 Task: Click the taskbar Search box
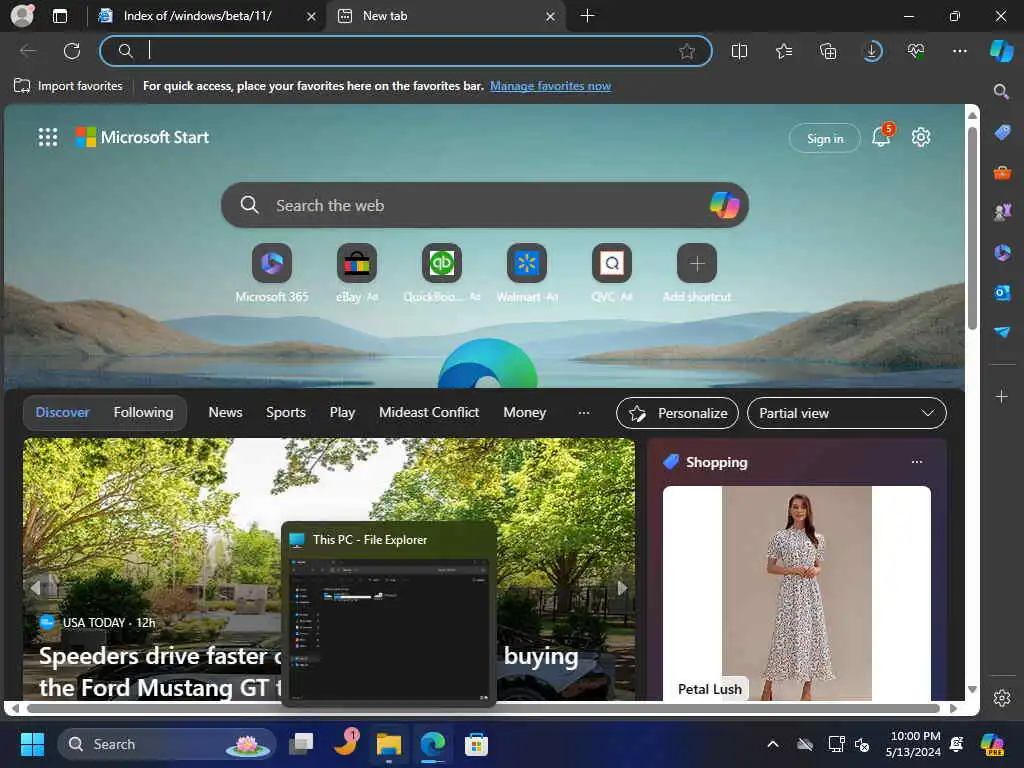point(167,744)
